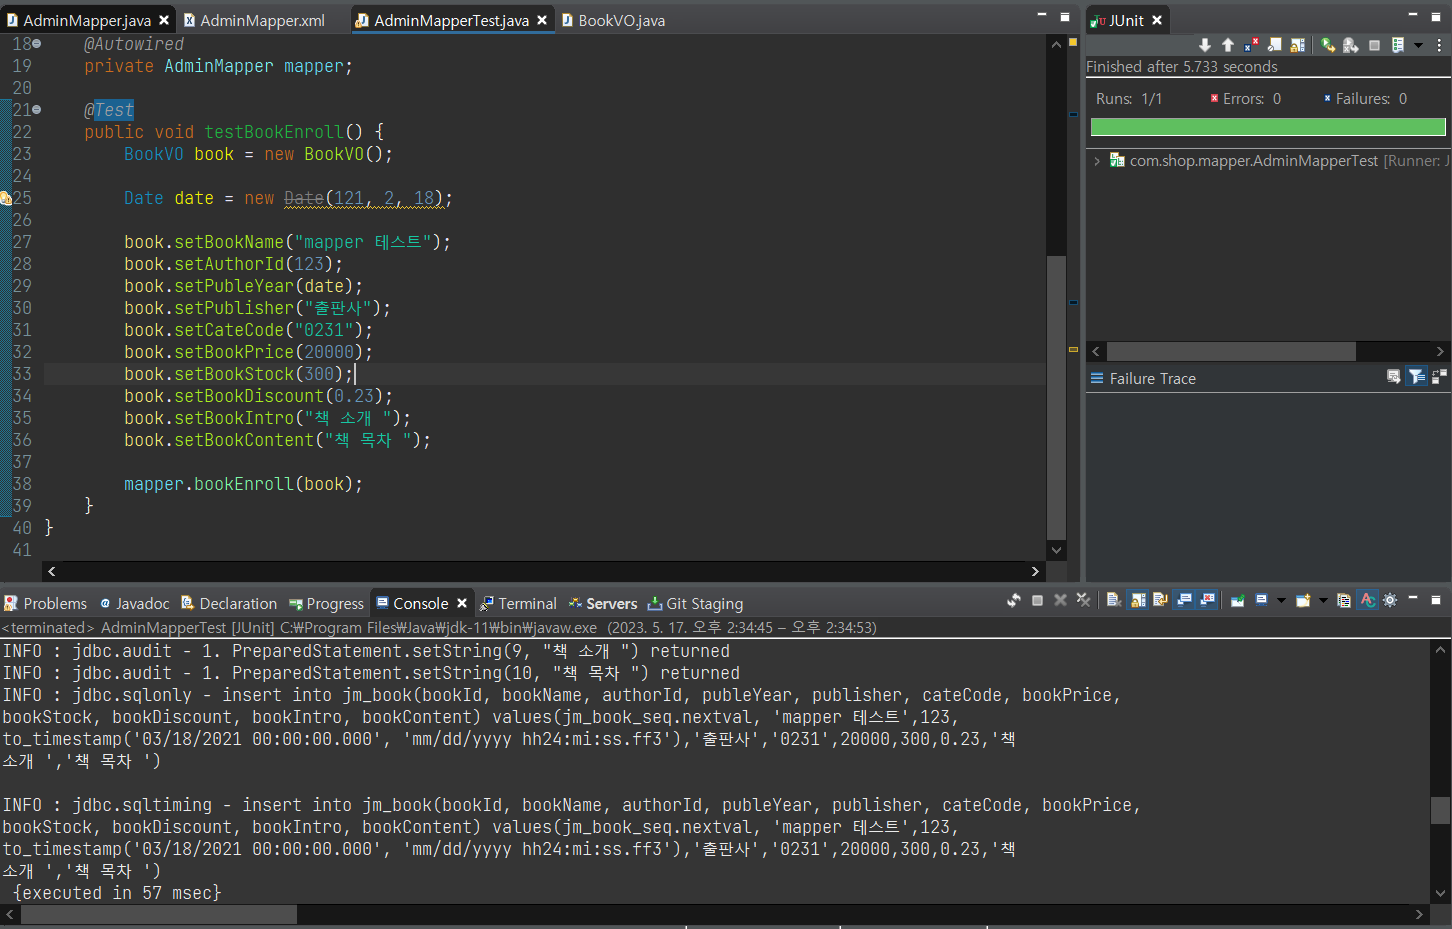Click show stack trace in console icon
The width and height of the screenshot is (1452, 929).
pos(1393,377)
